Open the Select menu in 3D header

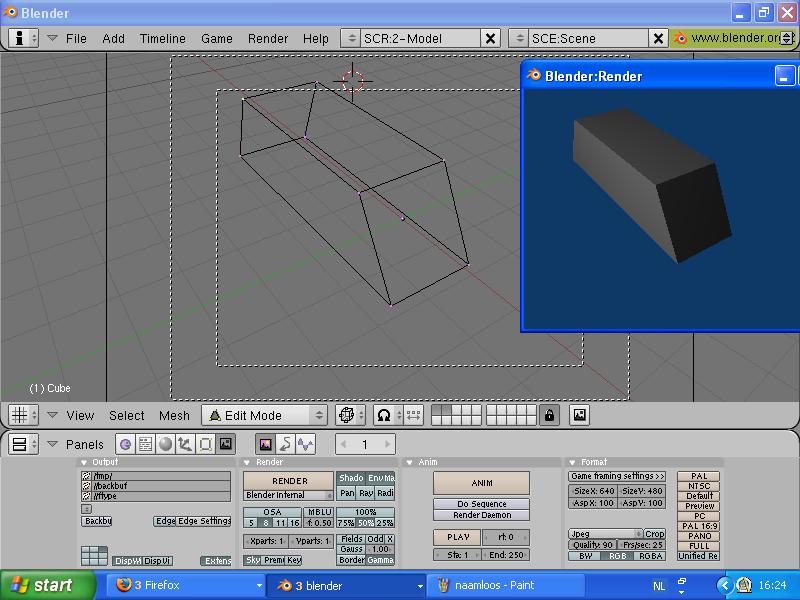point(127,415)
